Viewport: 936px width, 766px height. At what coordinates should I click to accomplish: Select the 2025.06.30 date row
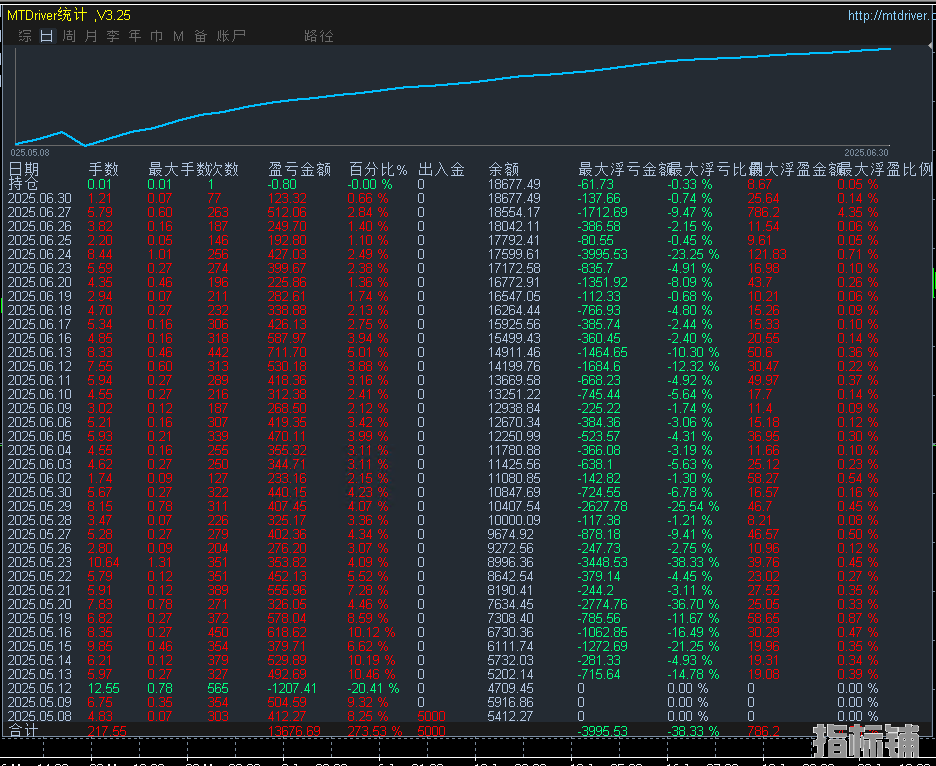[39, 198]
